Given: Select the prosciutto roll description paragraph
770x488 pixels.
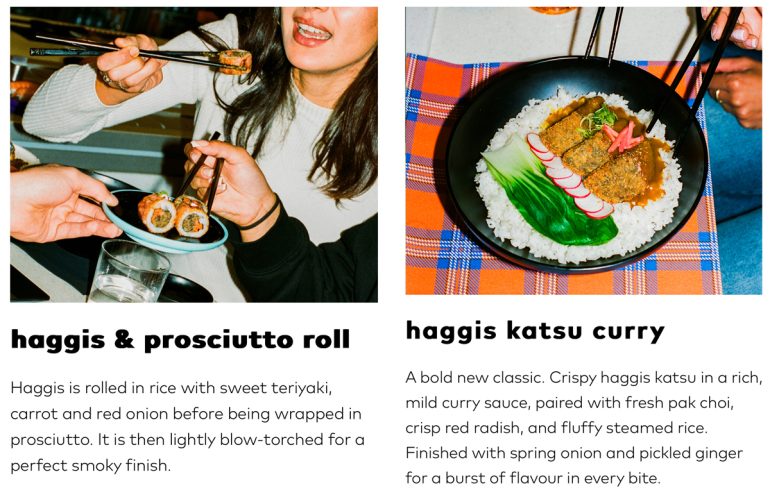Looking at the screenshot, I should [x=188, y=426].
